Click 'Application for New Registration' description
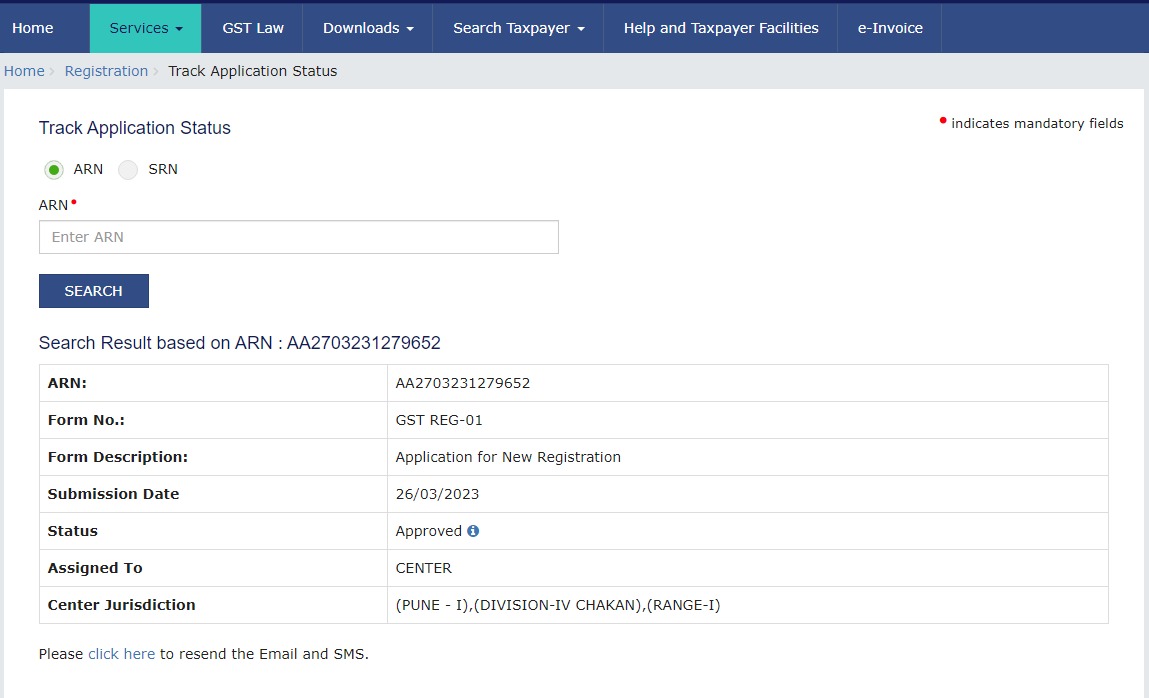 tap(508, 457)
